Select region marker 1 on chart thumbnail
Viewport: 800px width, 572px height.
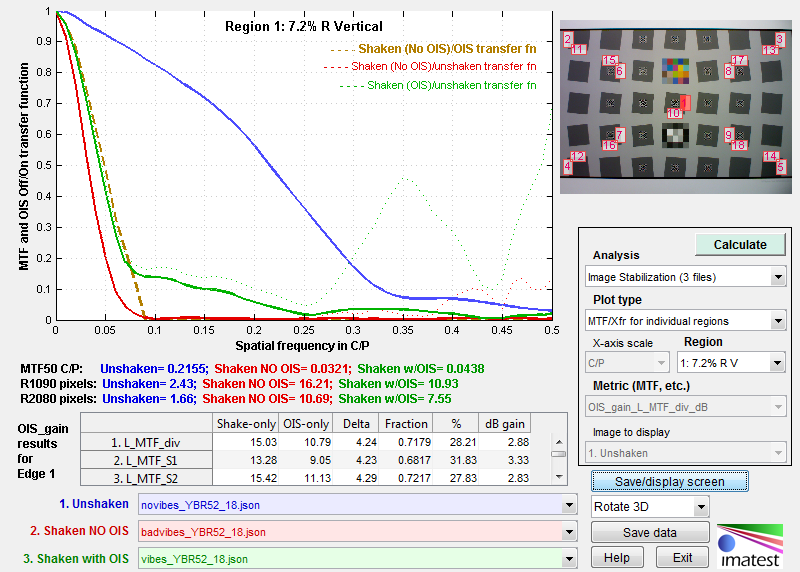(685, 102)
